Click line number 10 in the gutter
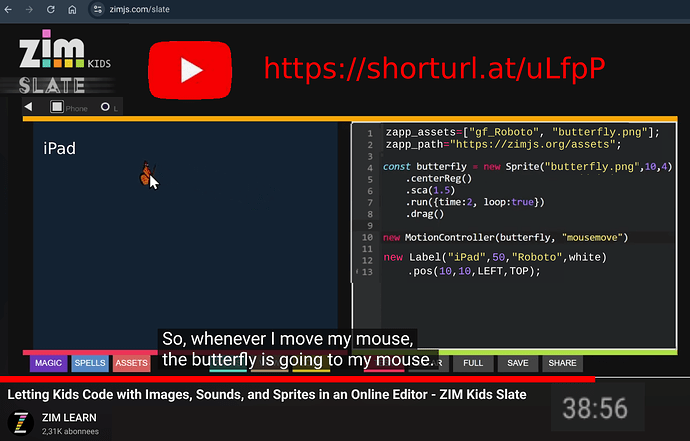Viewport: 690px width, 441px height. click(x=367, y=238)
